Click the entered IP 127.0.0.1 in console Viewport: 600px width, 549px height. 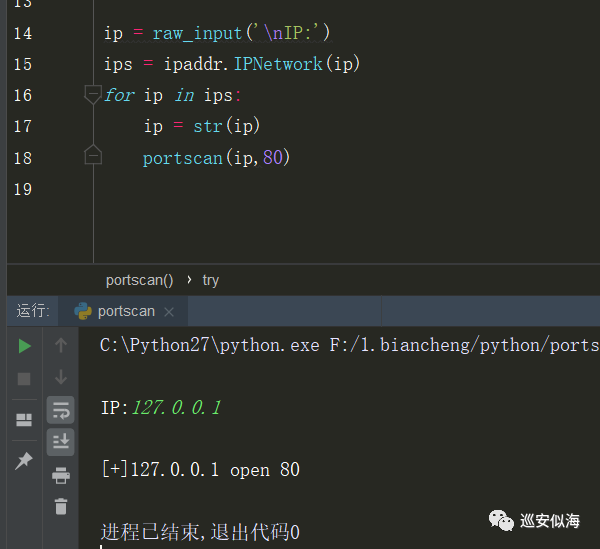176,407
